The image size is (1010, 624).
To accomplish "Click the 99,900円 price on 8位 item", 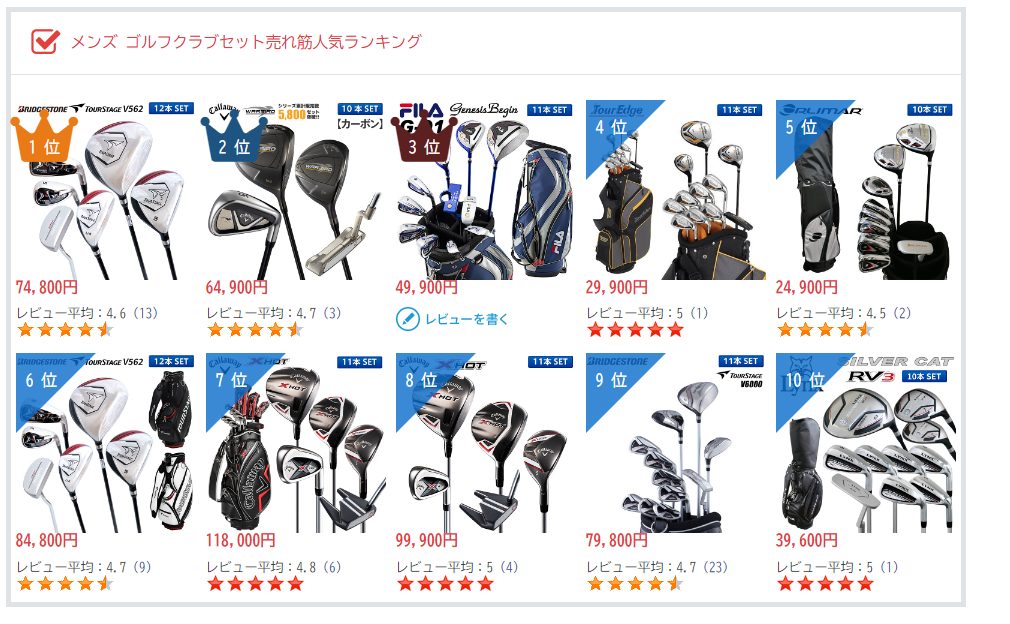I will point(426,540).
